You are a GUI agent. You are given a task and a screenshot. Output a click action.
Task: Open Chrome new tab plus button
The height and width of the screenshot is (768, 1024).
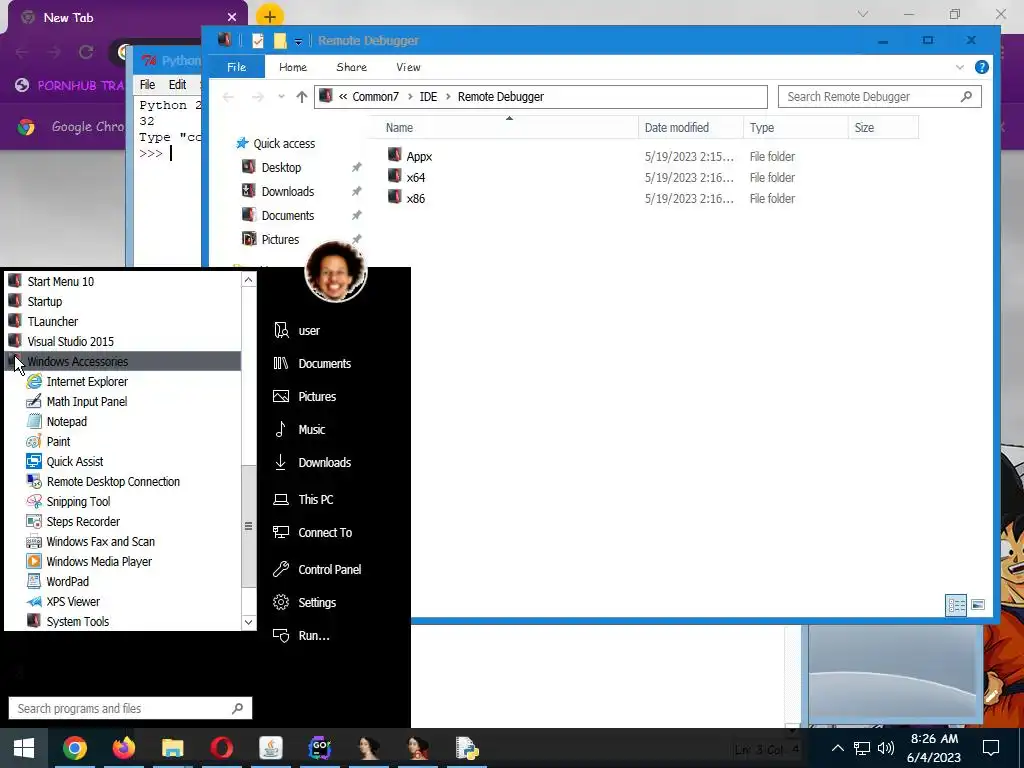[270, 17]
